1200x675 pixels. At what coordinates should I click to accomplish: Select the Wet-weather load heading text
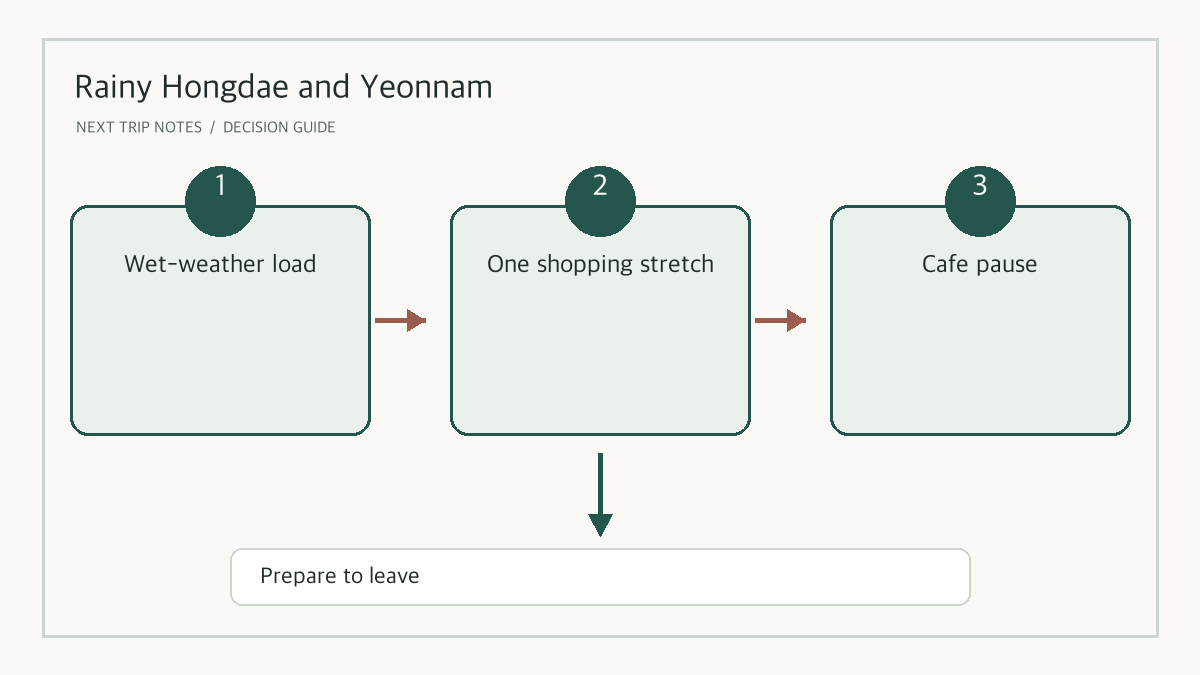coord(220,264)
